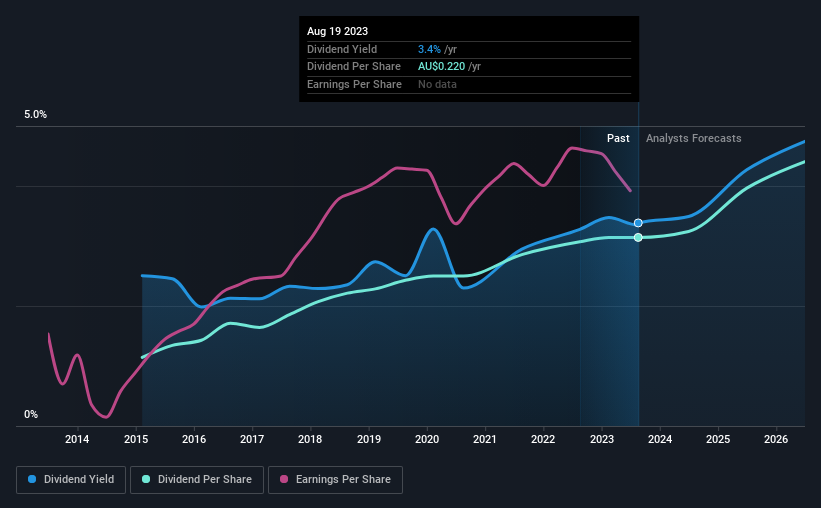821x508 pixels.
Task: Click the 0% y-axis label
Action: tap(31, 414)
